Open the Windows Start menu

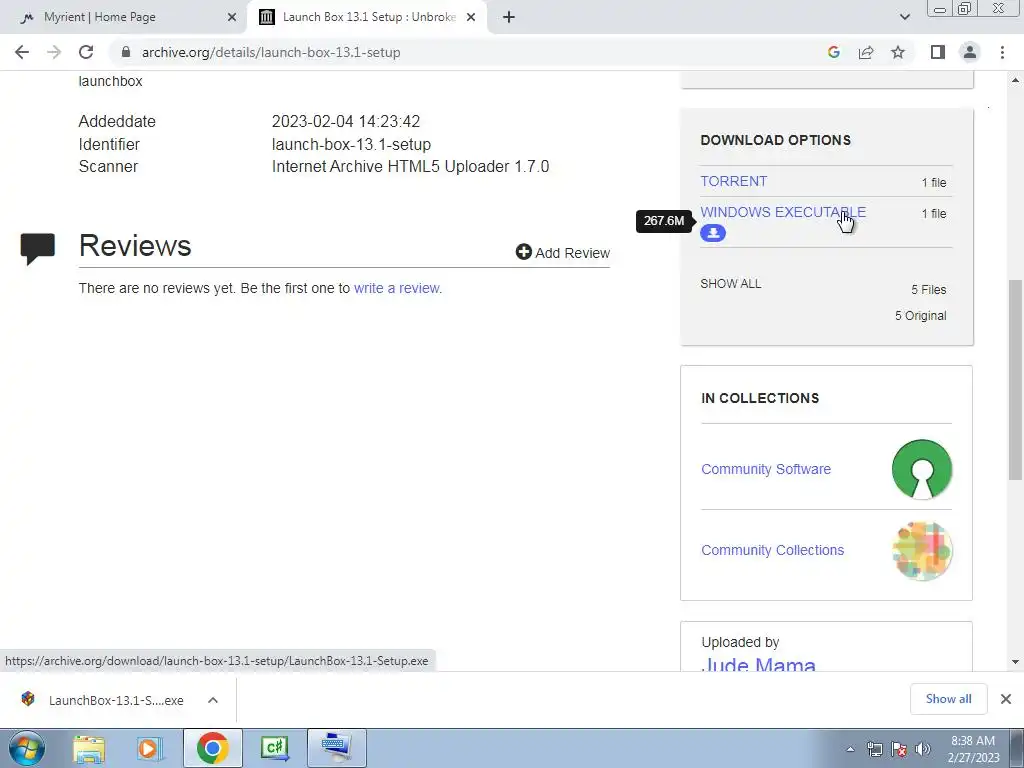pyautogui.click(x=26, y=748)
